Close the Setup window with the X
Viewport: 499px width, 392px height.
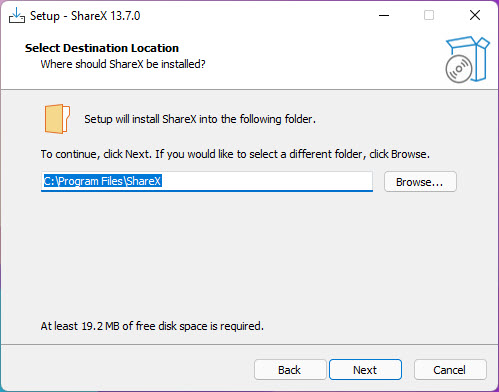pyautogui.click(x=475, y=15)
